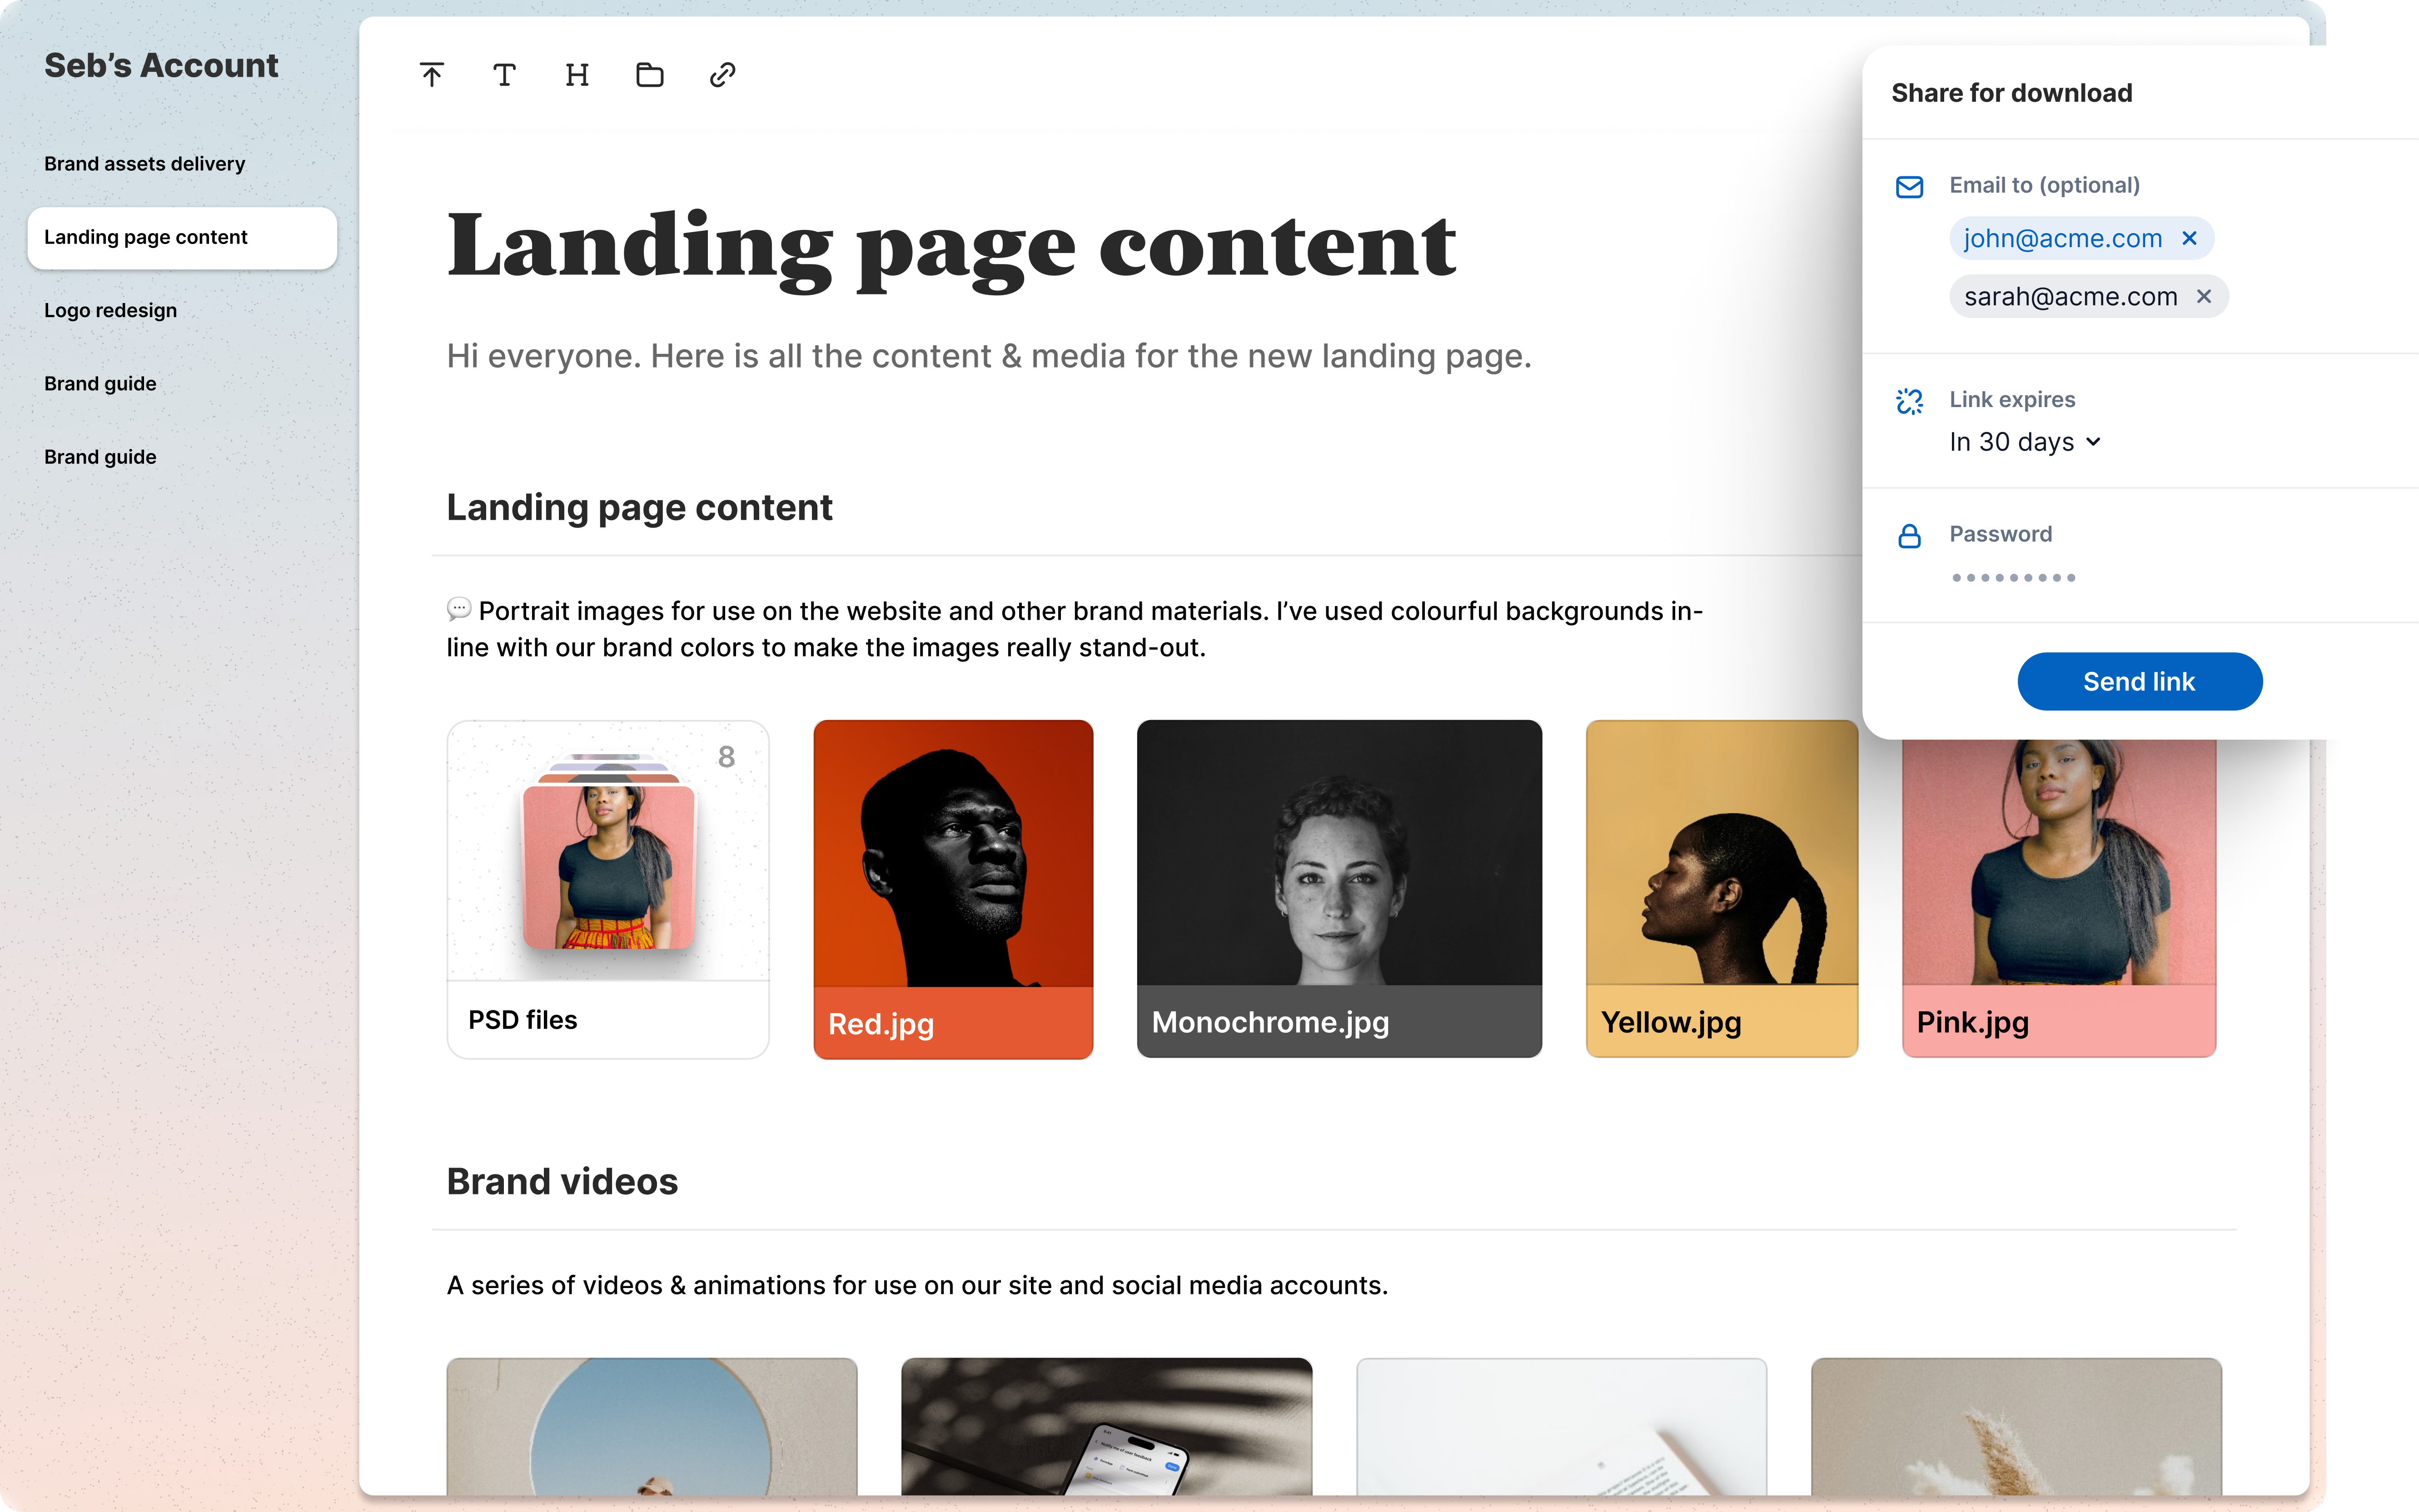
Task: Switch to the Landing page content section
Action: point(146,237)
